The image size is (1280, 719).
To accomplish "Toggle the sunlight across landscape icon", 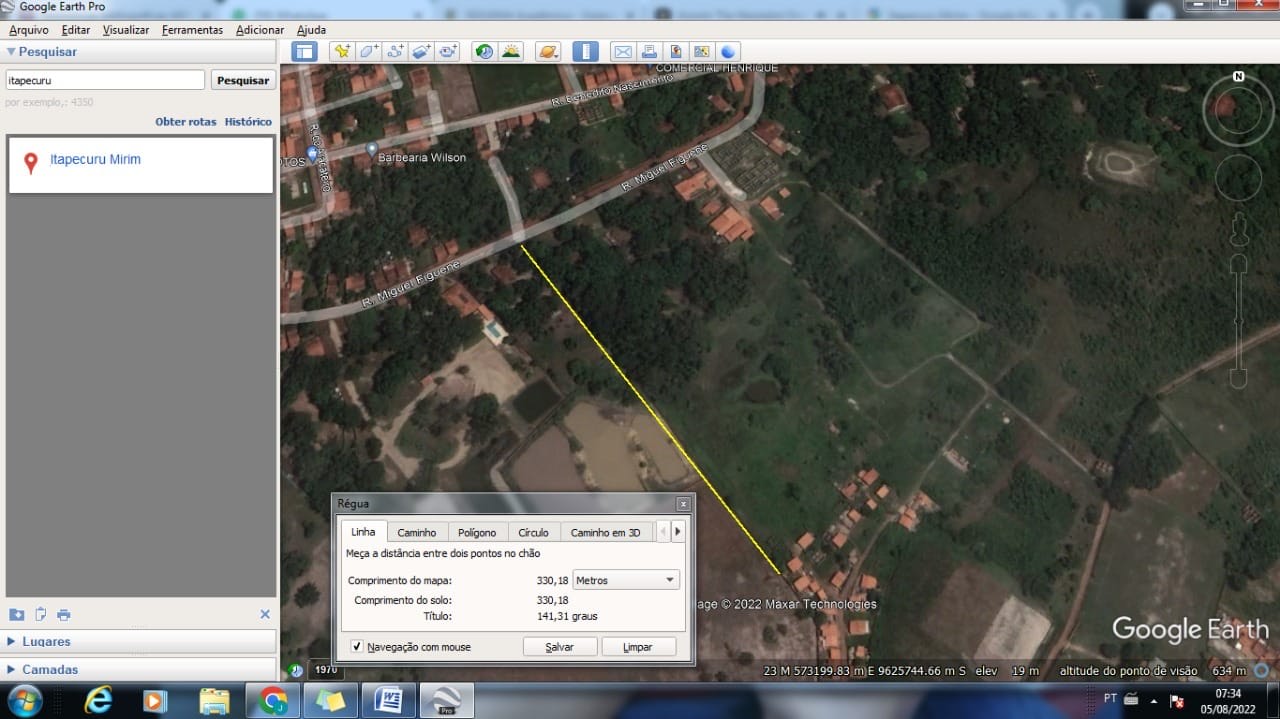I will [511, 52].
